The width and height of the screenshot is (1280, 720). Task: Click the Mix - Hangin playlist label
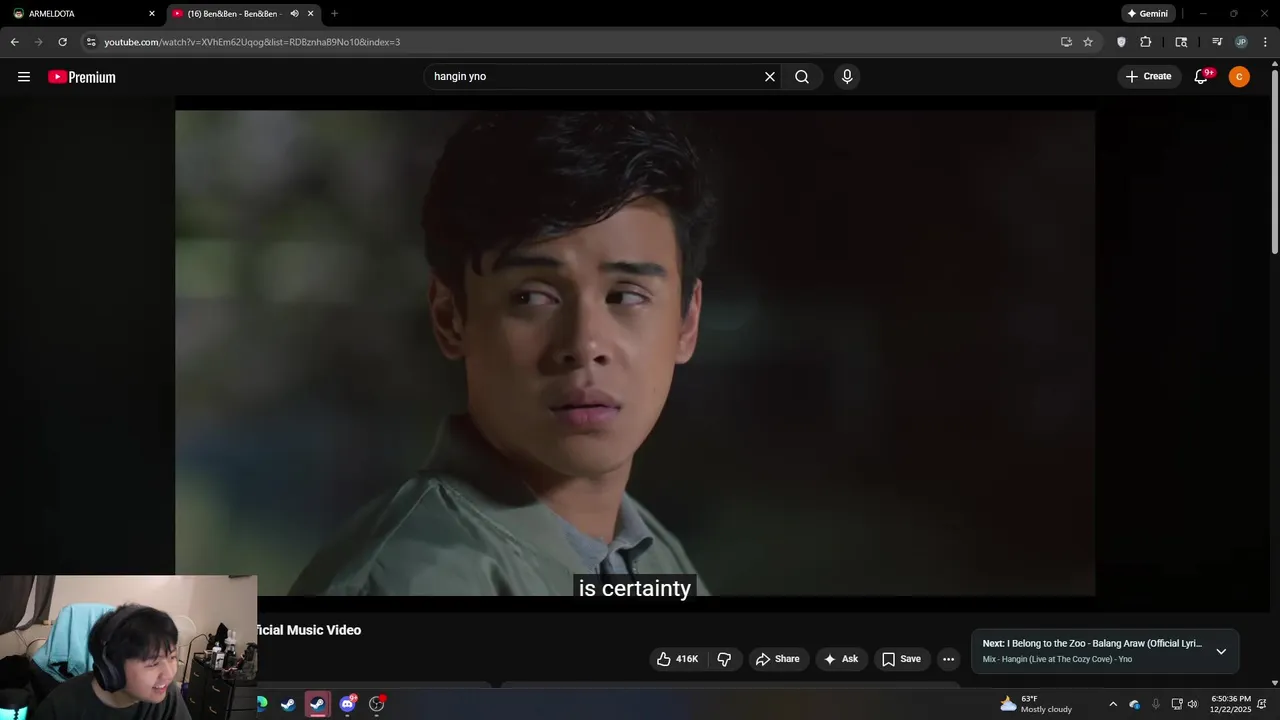pos(1057,659)
